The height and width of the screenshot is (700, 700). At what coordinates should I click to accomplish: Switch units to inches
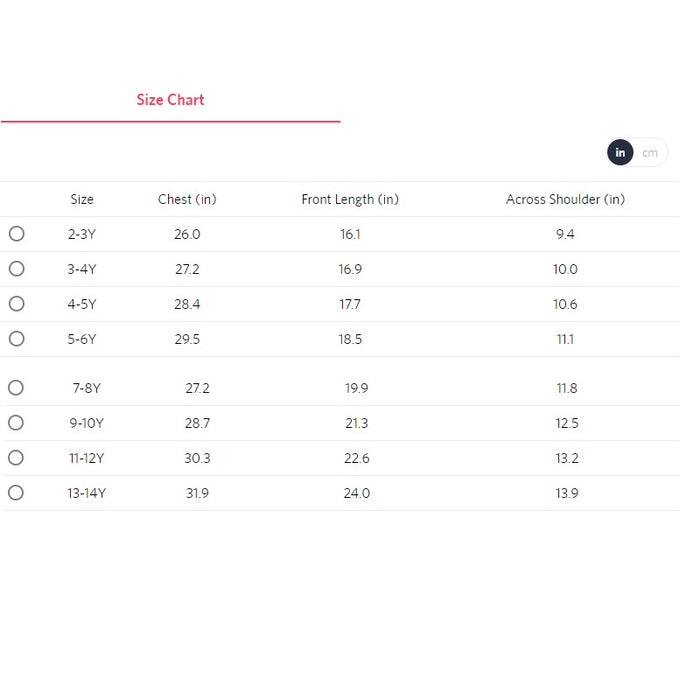tap(620, 153)
